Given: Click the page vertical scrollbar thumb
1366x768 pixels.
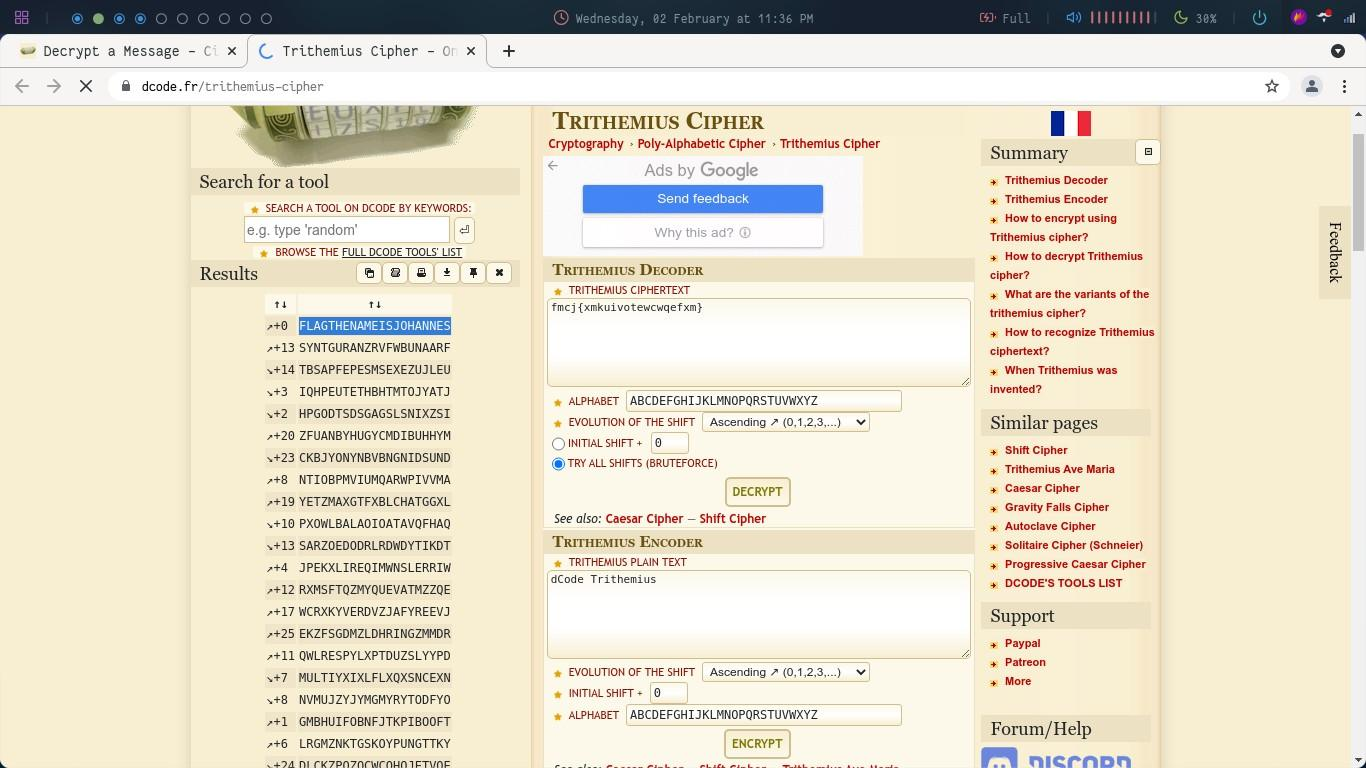Looking at the screenshot, I should click(x=1358, y=190).
